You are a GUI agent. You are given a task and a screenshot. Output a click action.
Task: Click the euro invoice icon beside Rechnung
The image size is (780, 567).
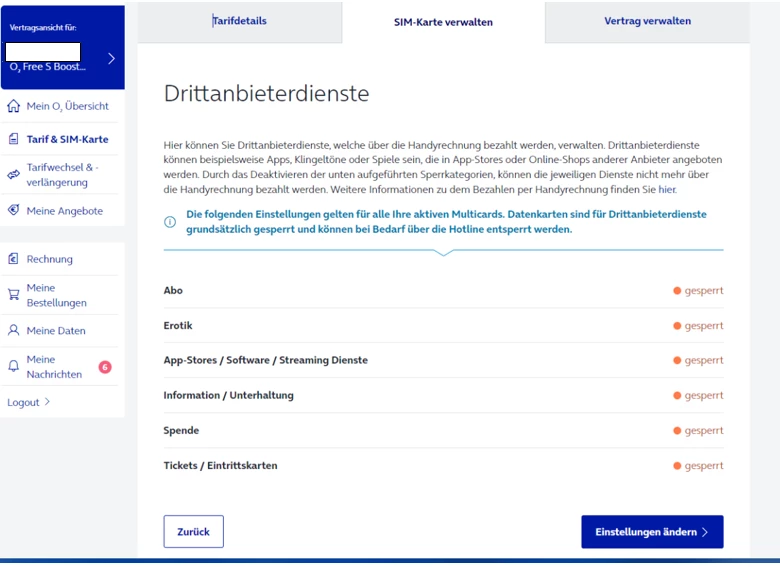coord(13,259)
